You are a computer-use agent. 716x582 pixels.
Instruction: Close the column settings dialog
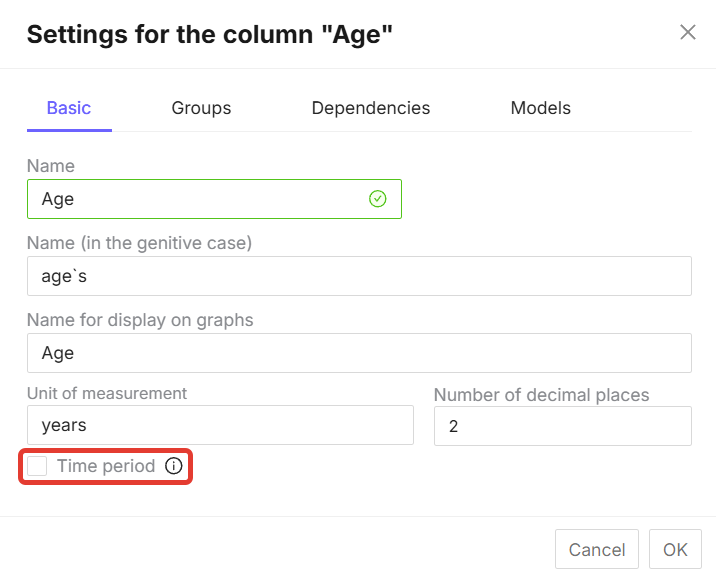(x=688, y=32)
